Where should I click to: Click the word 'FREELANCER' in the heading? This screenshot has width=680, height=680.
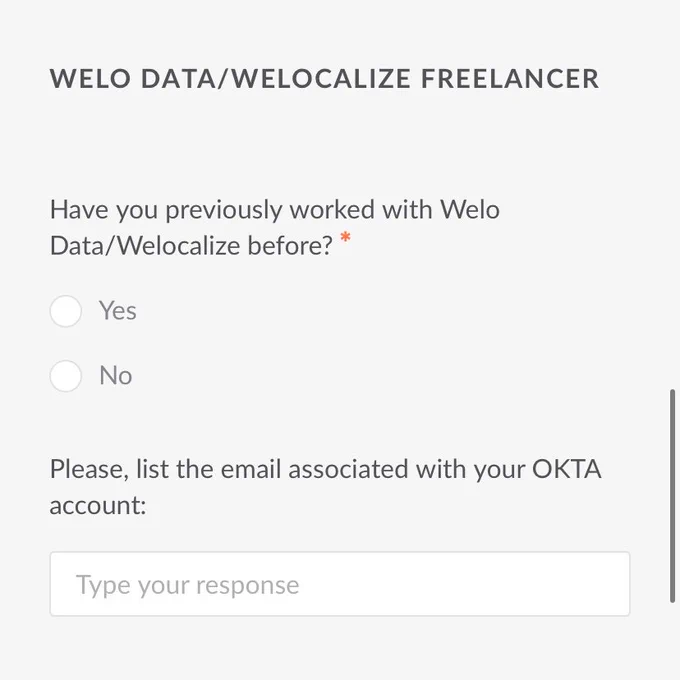pos(510,79)
